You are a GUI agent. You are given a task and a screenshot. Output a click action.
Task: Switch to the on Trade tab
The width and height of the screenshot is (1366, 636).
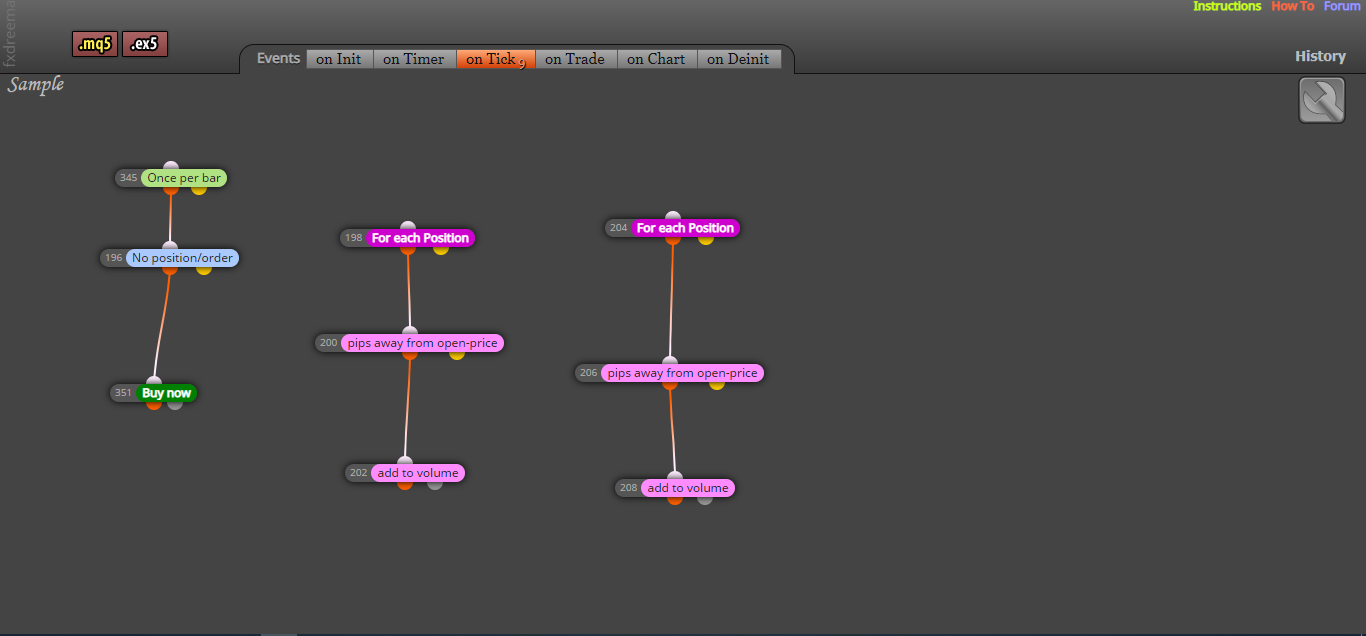click(x=575, y=59)
